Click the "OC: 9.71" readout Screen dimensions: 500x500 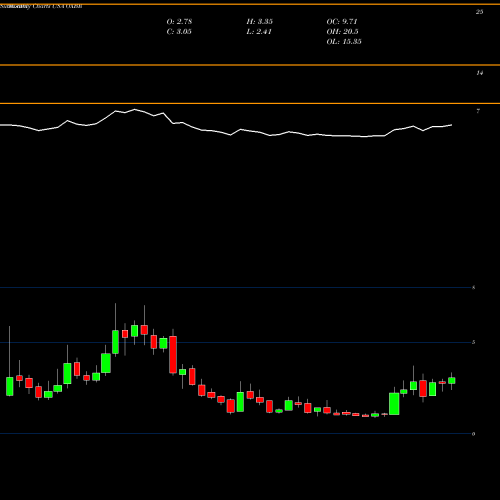tap(342, 22)
